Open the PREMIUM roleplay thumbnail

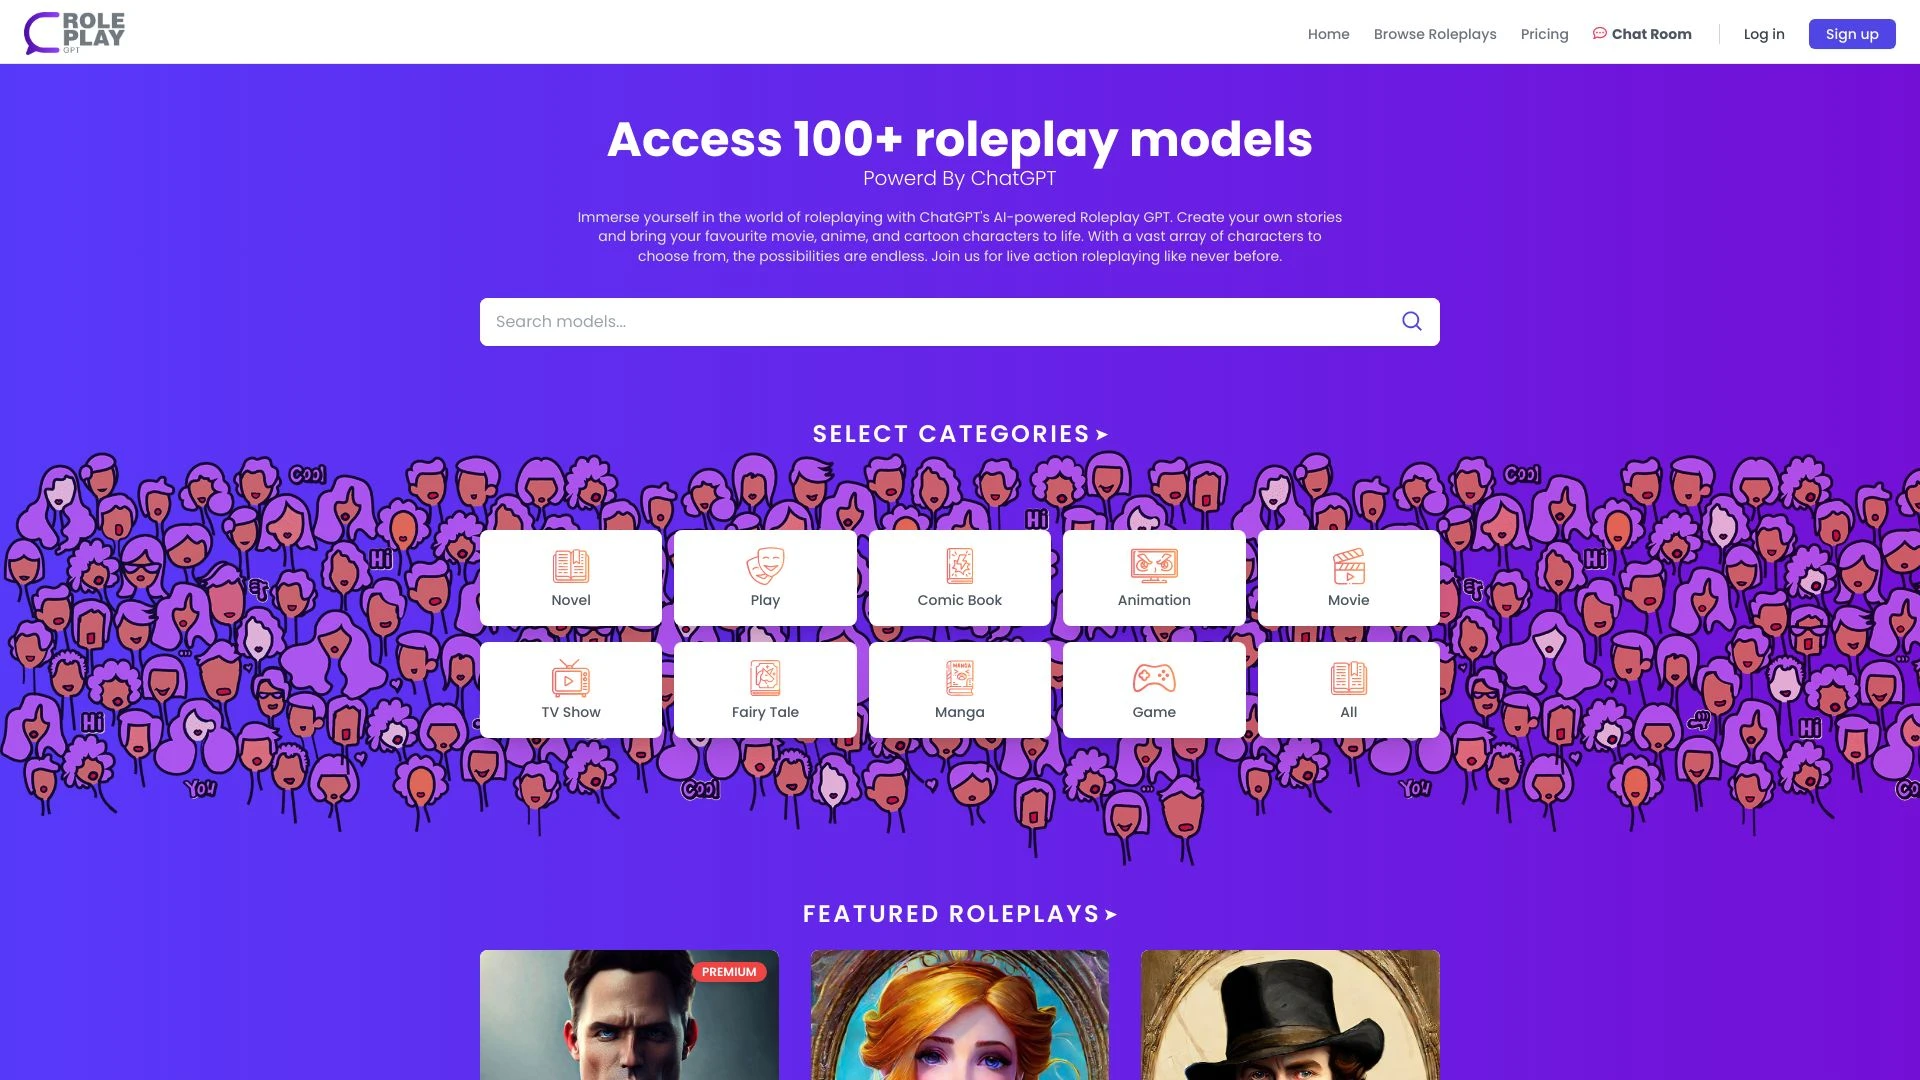[x=629, y=1015]
